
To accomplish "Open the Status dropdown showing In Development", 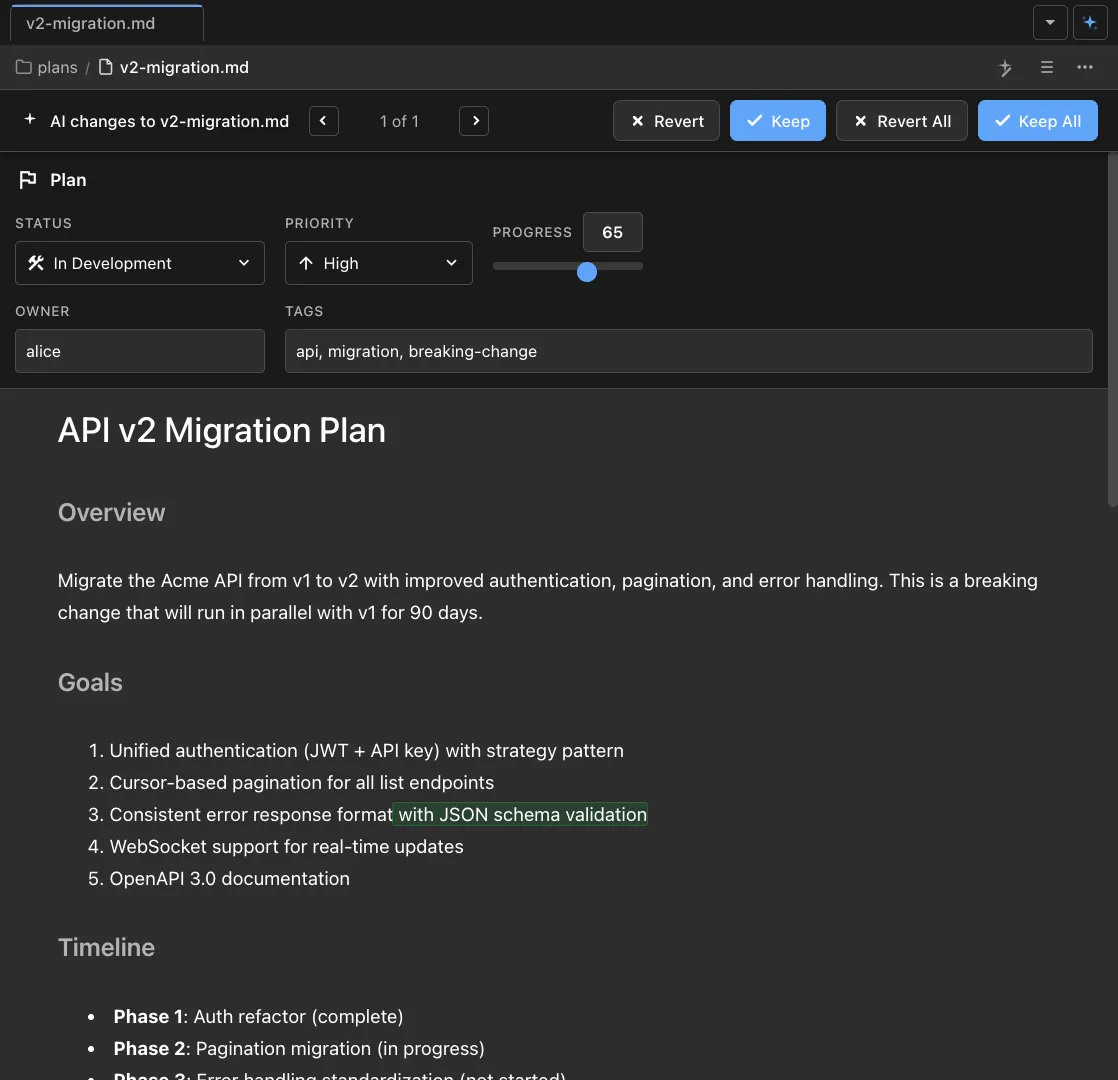I will 139,263.
